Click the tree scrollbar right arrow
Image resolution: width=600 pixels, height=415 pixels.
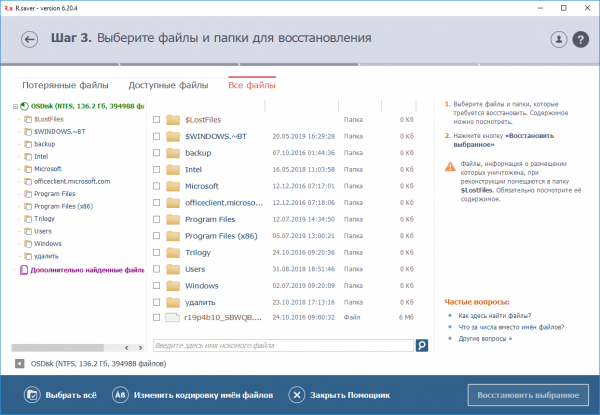[x=140, y=348]
